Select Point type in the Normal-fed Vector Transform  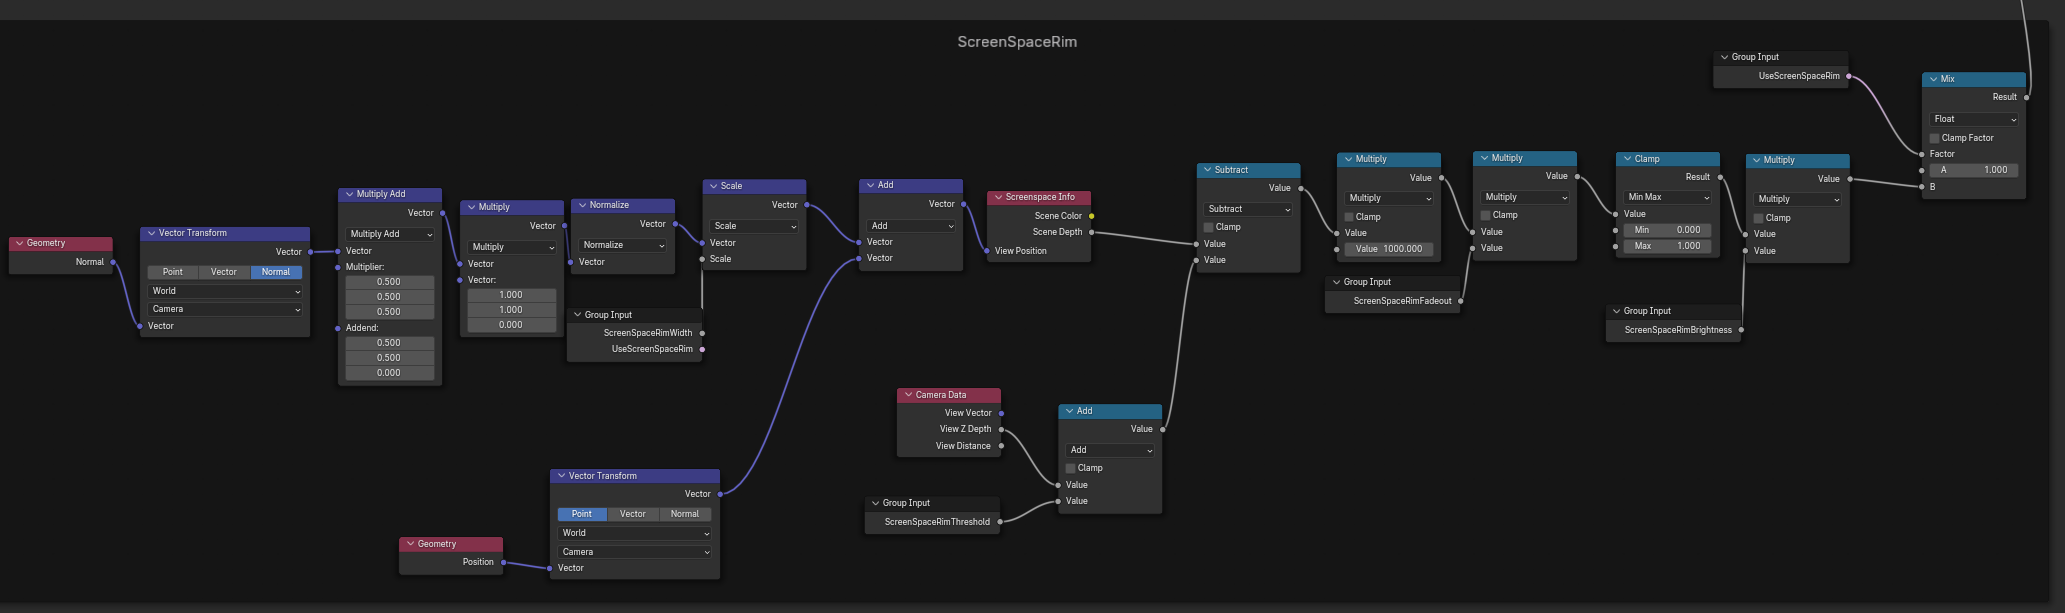tap(172, 272)
